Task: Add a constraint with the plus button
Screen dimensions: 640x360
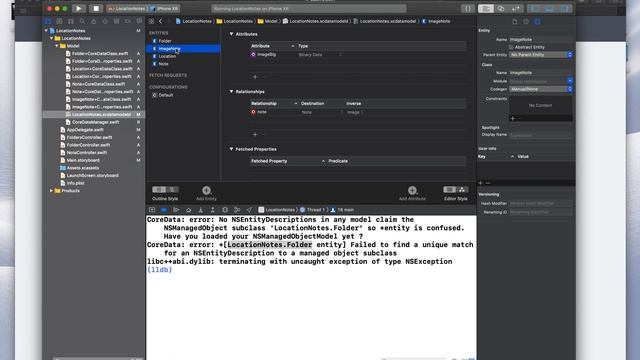Action: 513,118
